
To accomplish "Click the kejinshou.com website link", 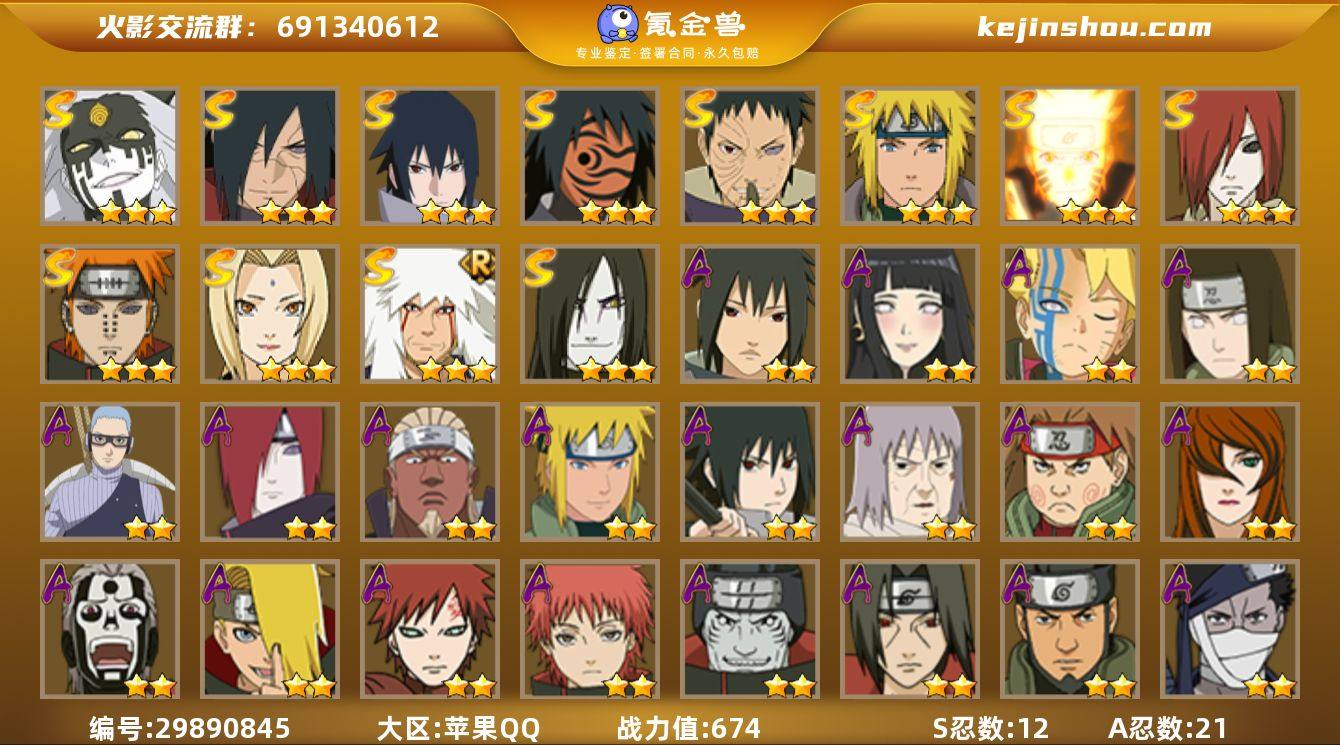I will coord(1094,27).
